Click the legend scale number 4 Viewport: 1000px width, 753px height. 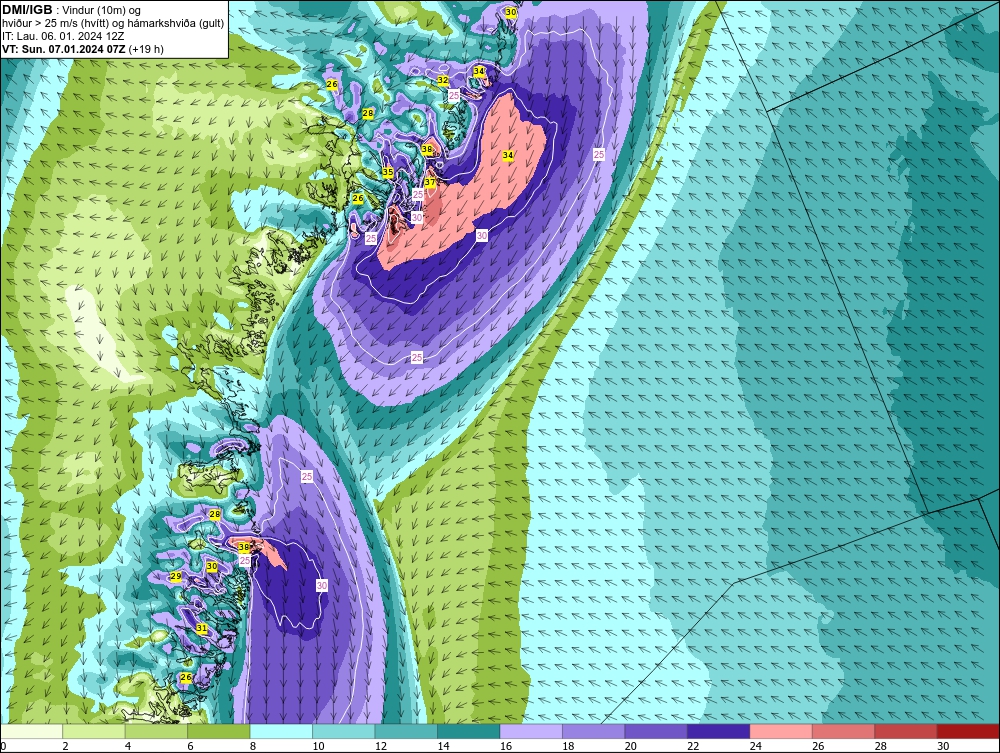128,746
